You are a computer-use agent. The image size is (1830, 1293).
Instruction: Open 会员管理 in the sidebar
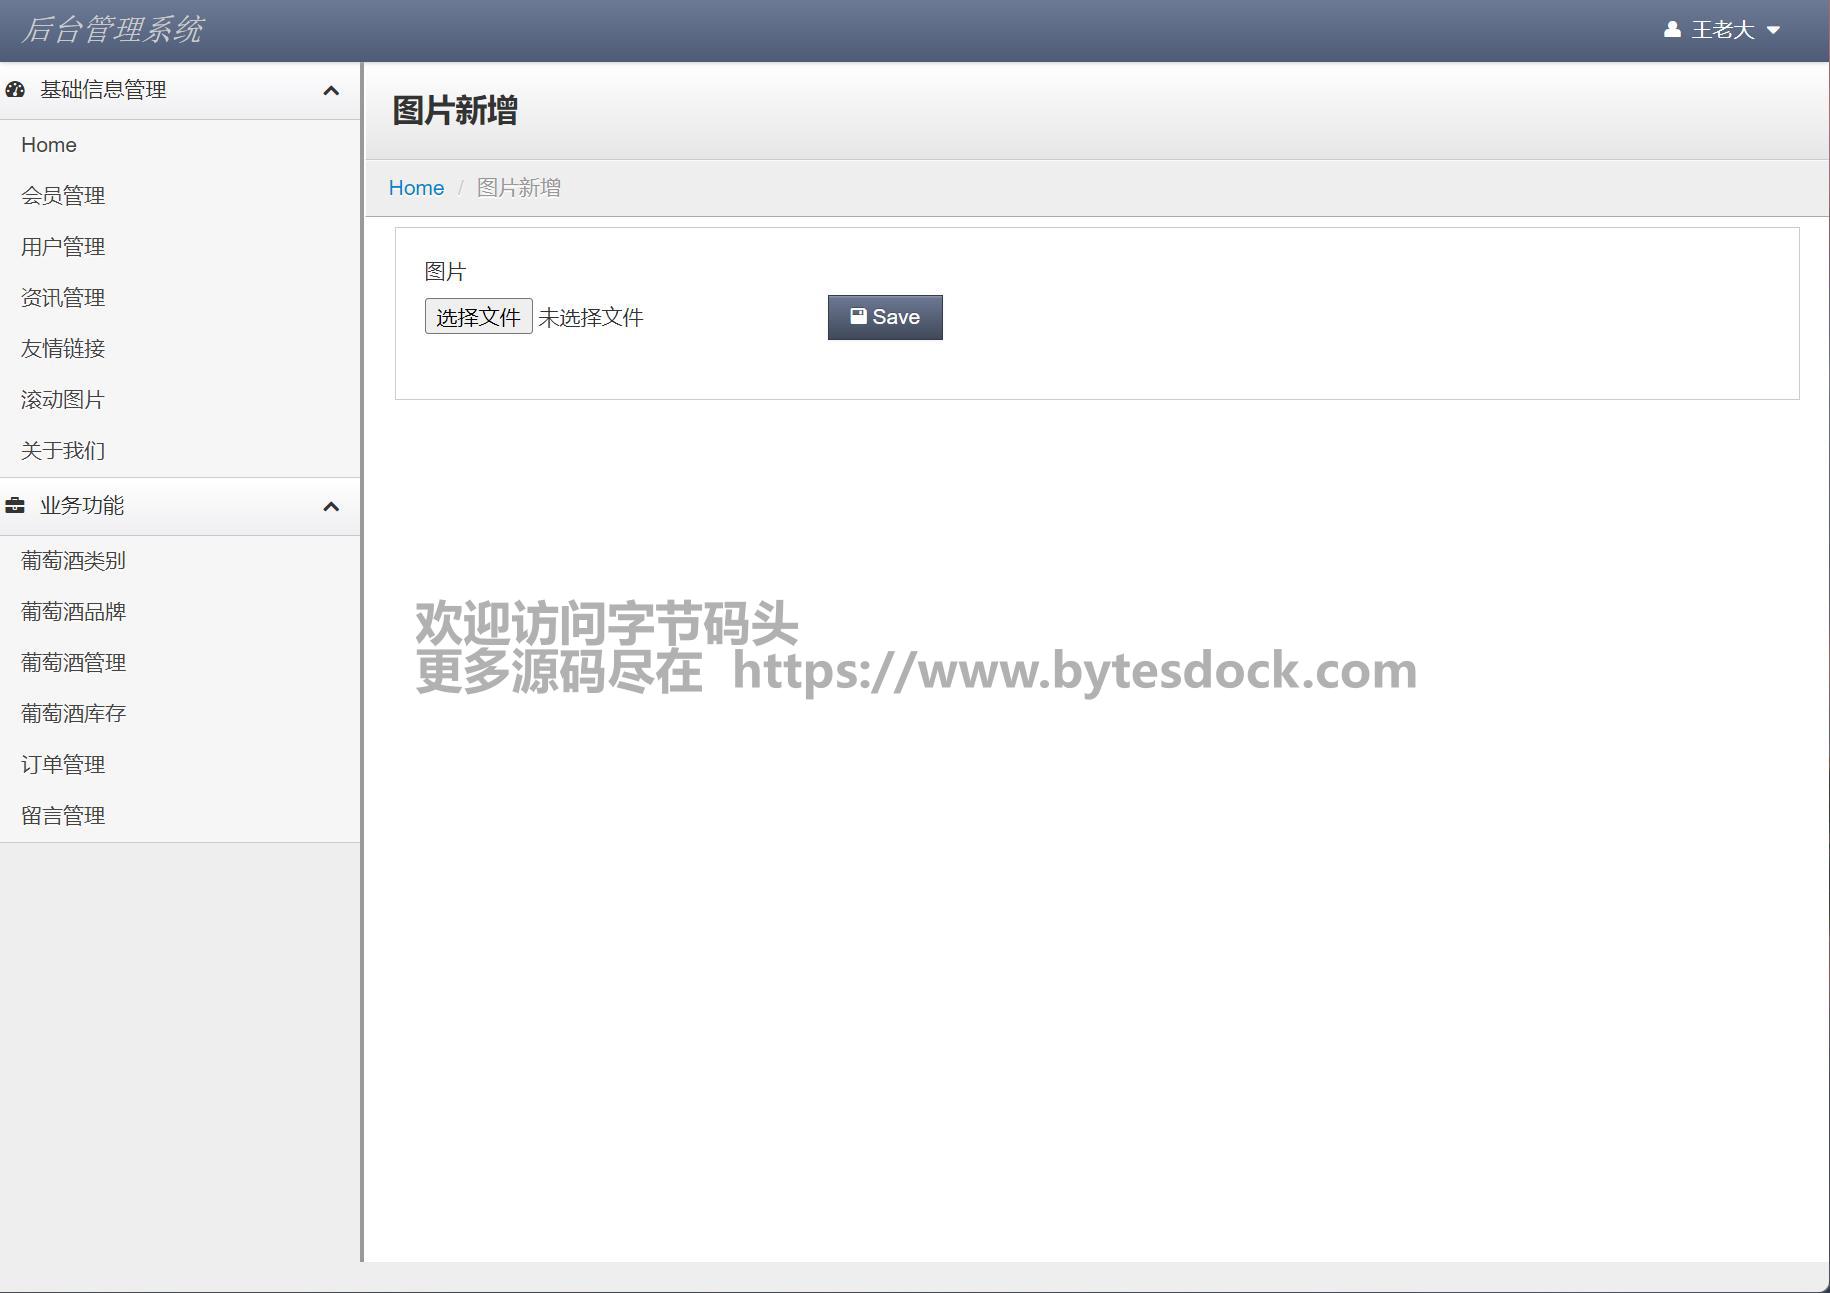point(63,196)
